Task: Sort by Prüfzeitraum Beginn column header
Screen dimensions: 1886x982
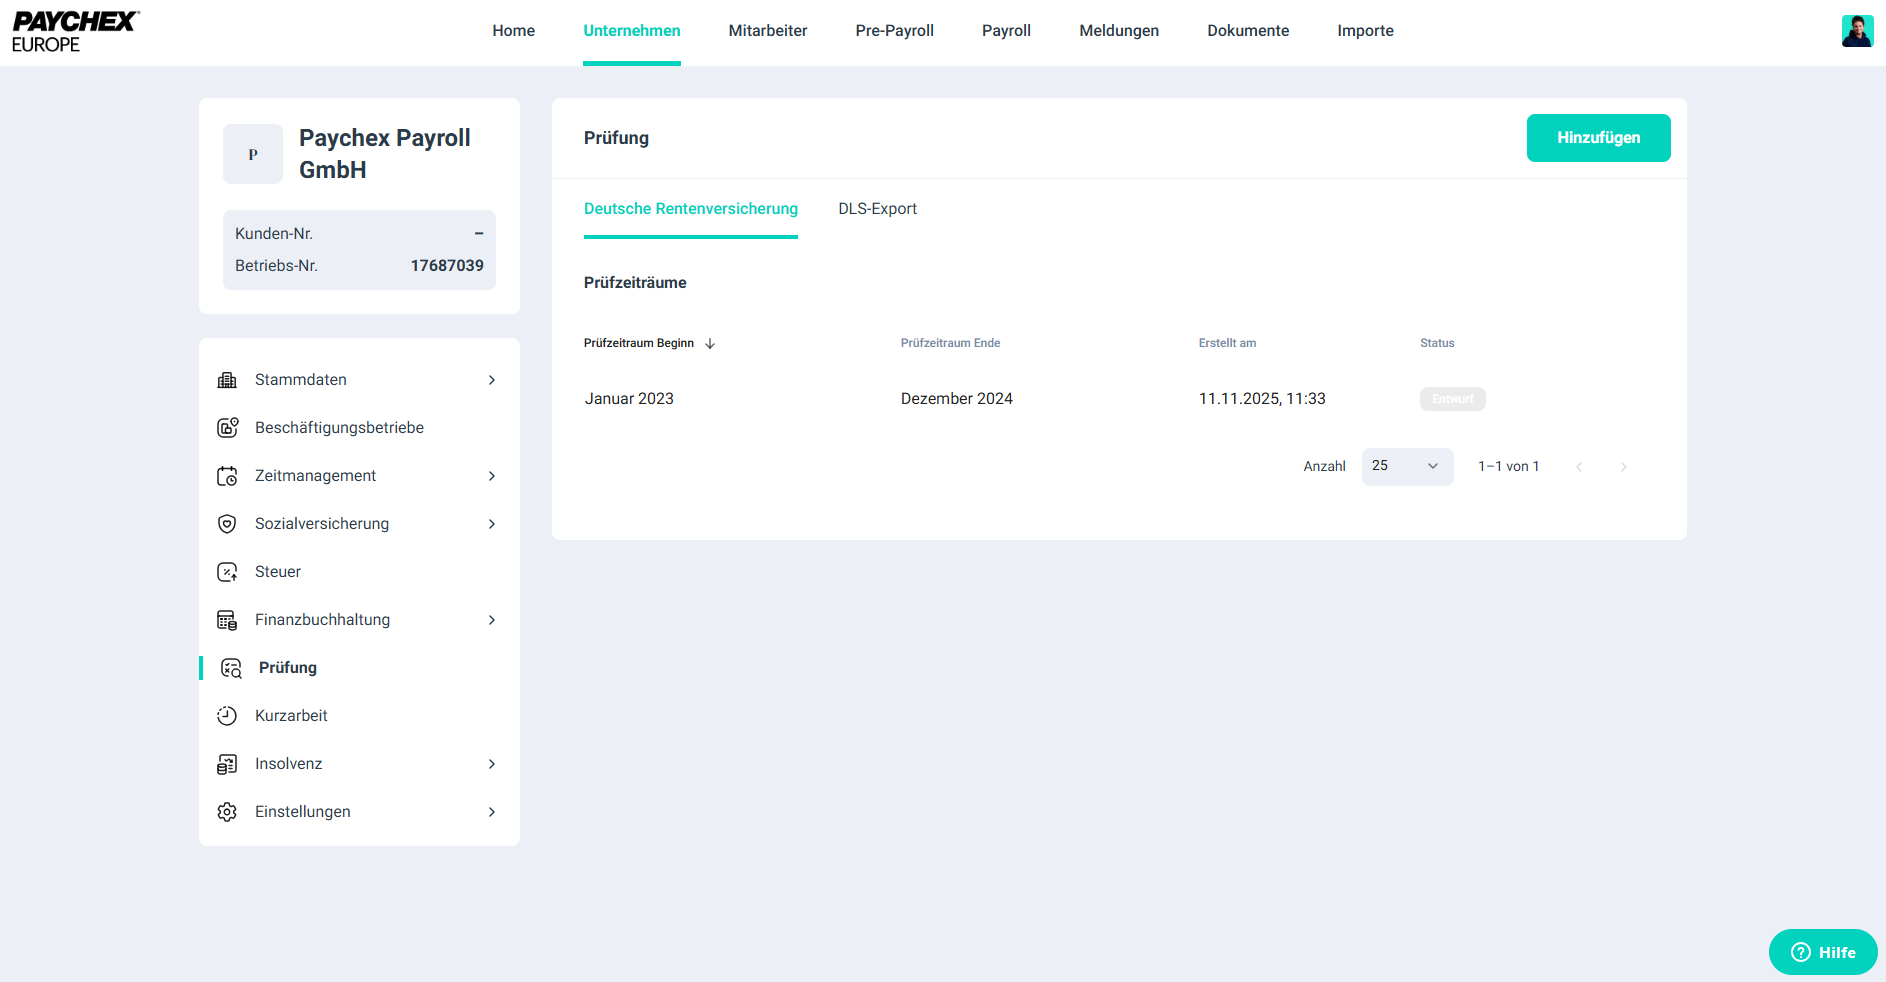Action: click(639, 343)
